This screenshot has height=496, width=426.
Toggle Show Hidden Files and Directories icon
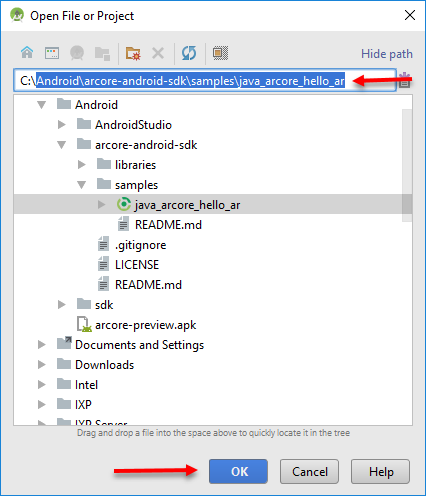(x=220, y=53)
